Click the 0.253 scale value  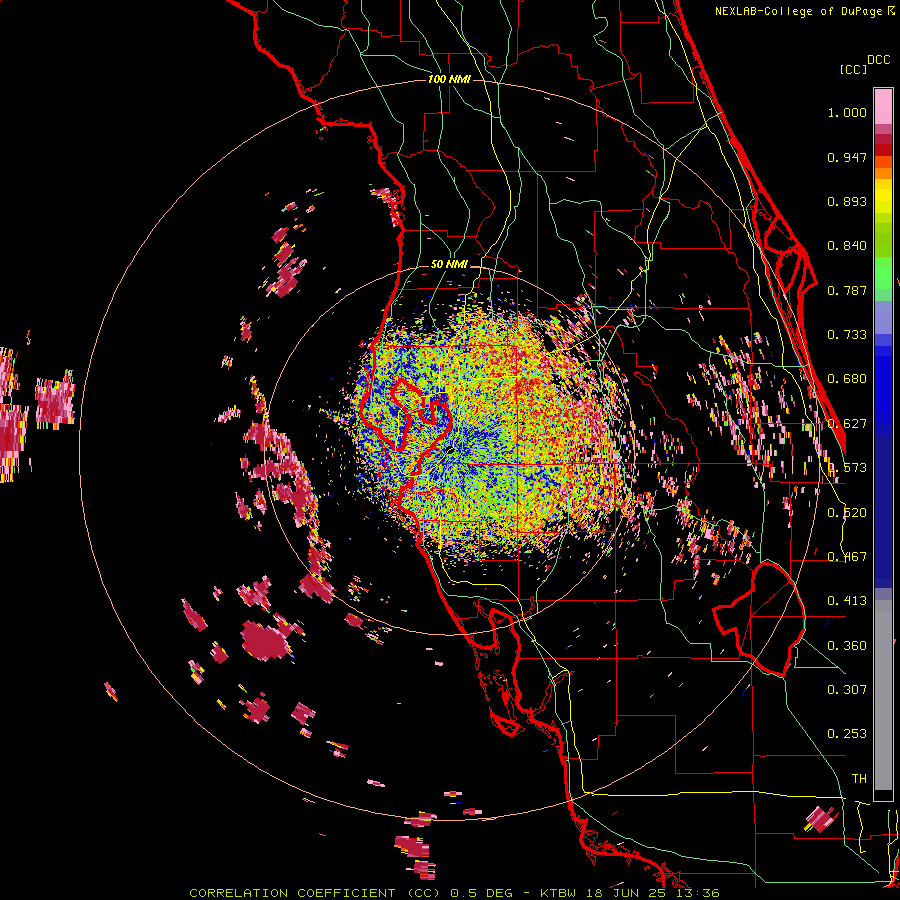[x=847, y=734]
